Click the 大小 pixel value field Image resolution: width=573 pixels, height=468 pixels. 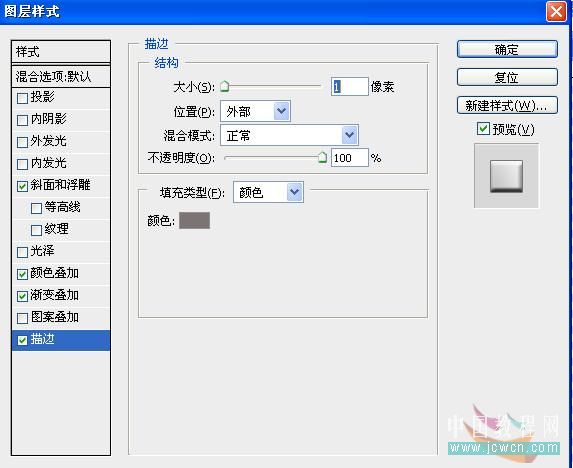349,87
